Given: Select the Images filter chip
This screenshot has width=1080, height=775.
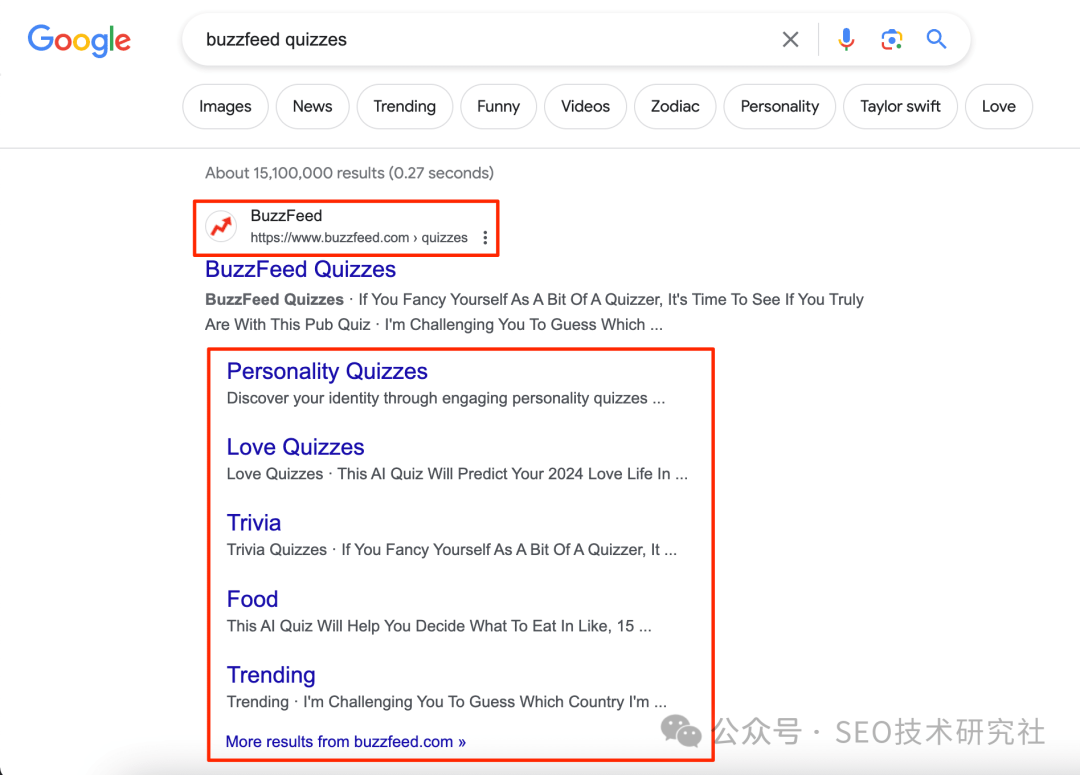Looking at the screenshot, I should click(x=225, y=107).
